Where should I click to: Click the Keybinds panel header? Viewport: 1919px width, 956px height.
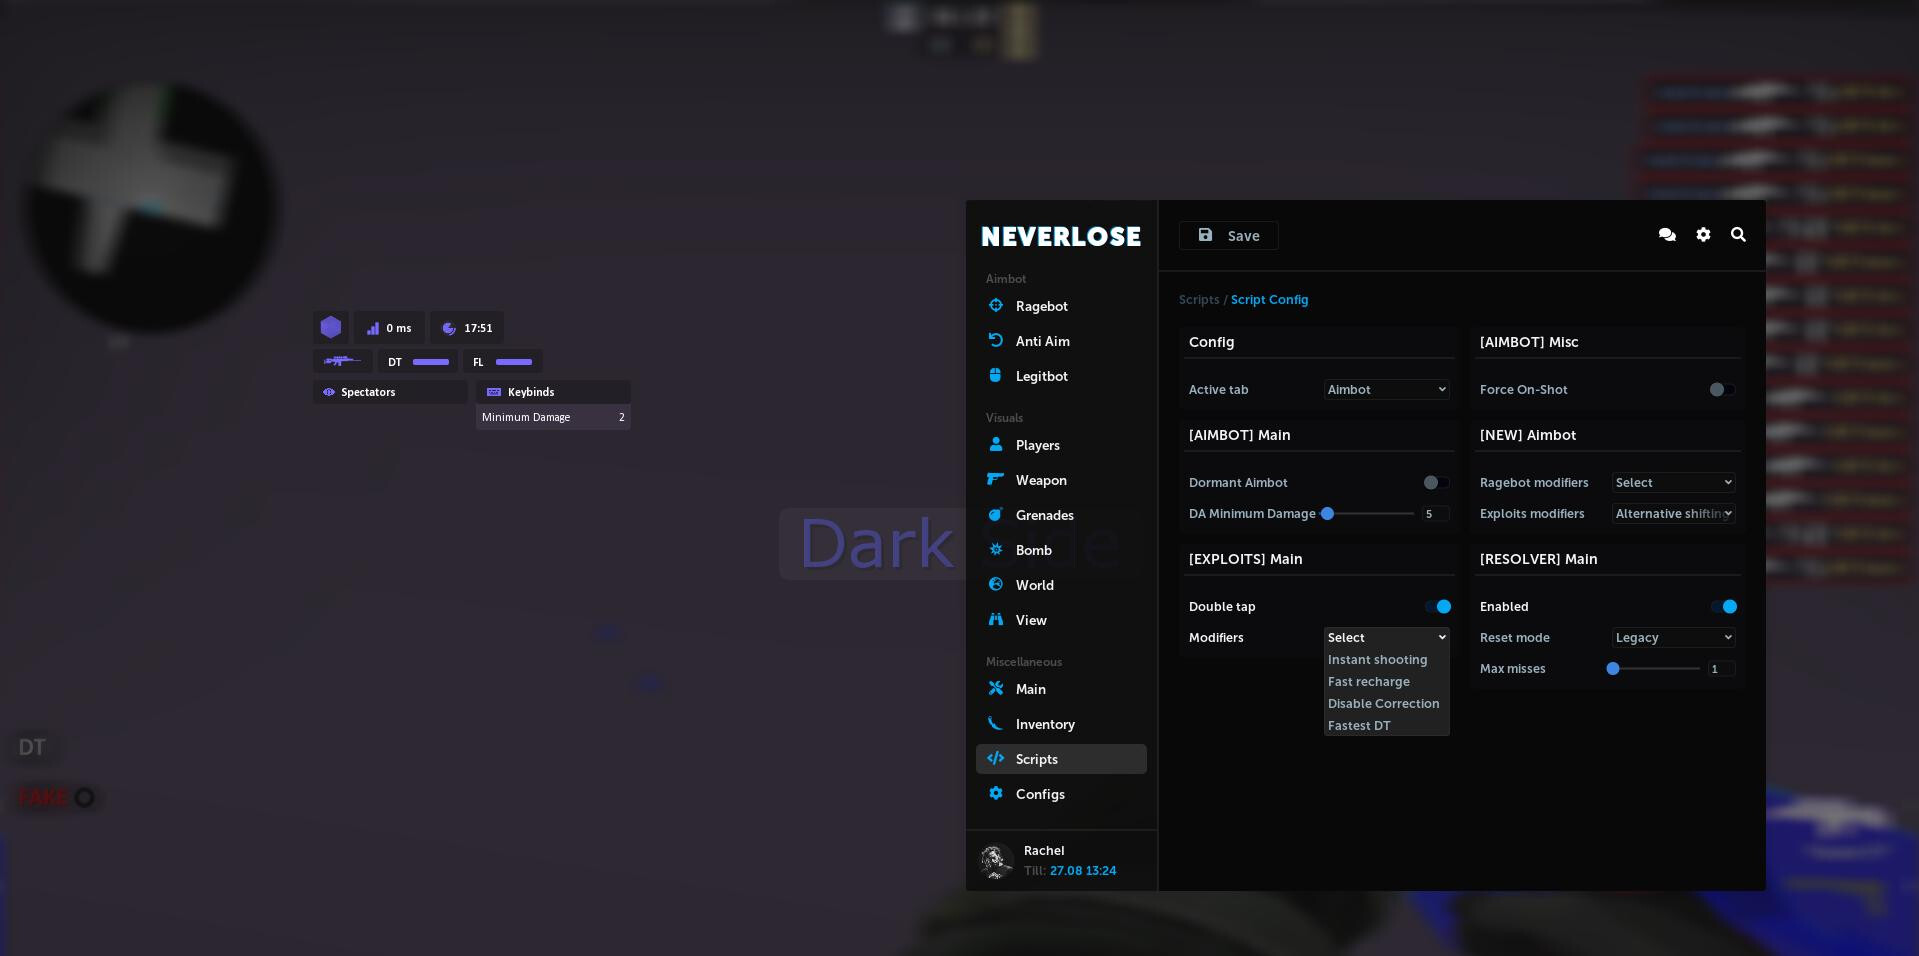point(553,392)
